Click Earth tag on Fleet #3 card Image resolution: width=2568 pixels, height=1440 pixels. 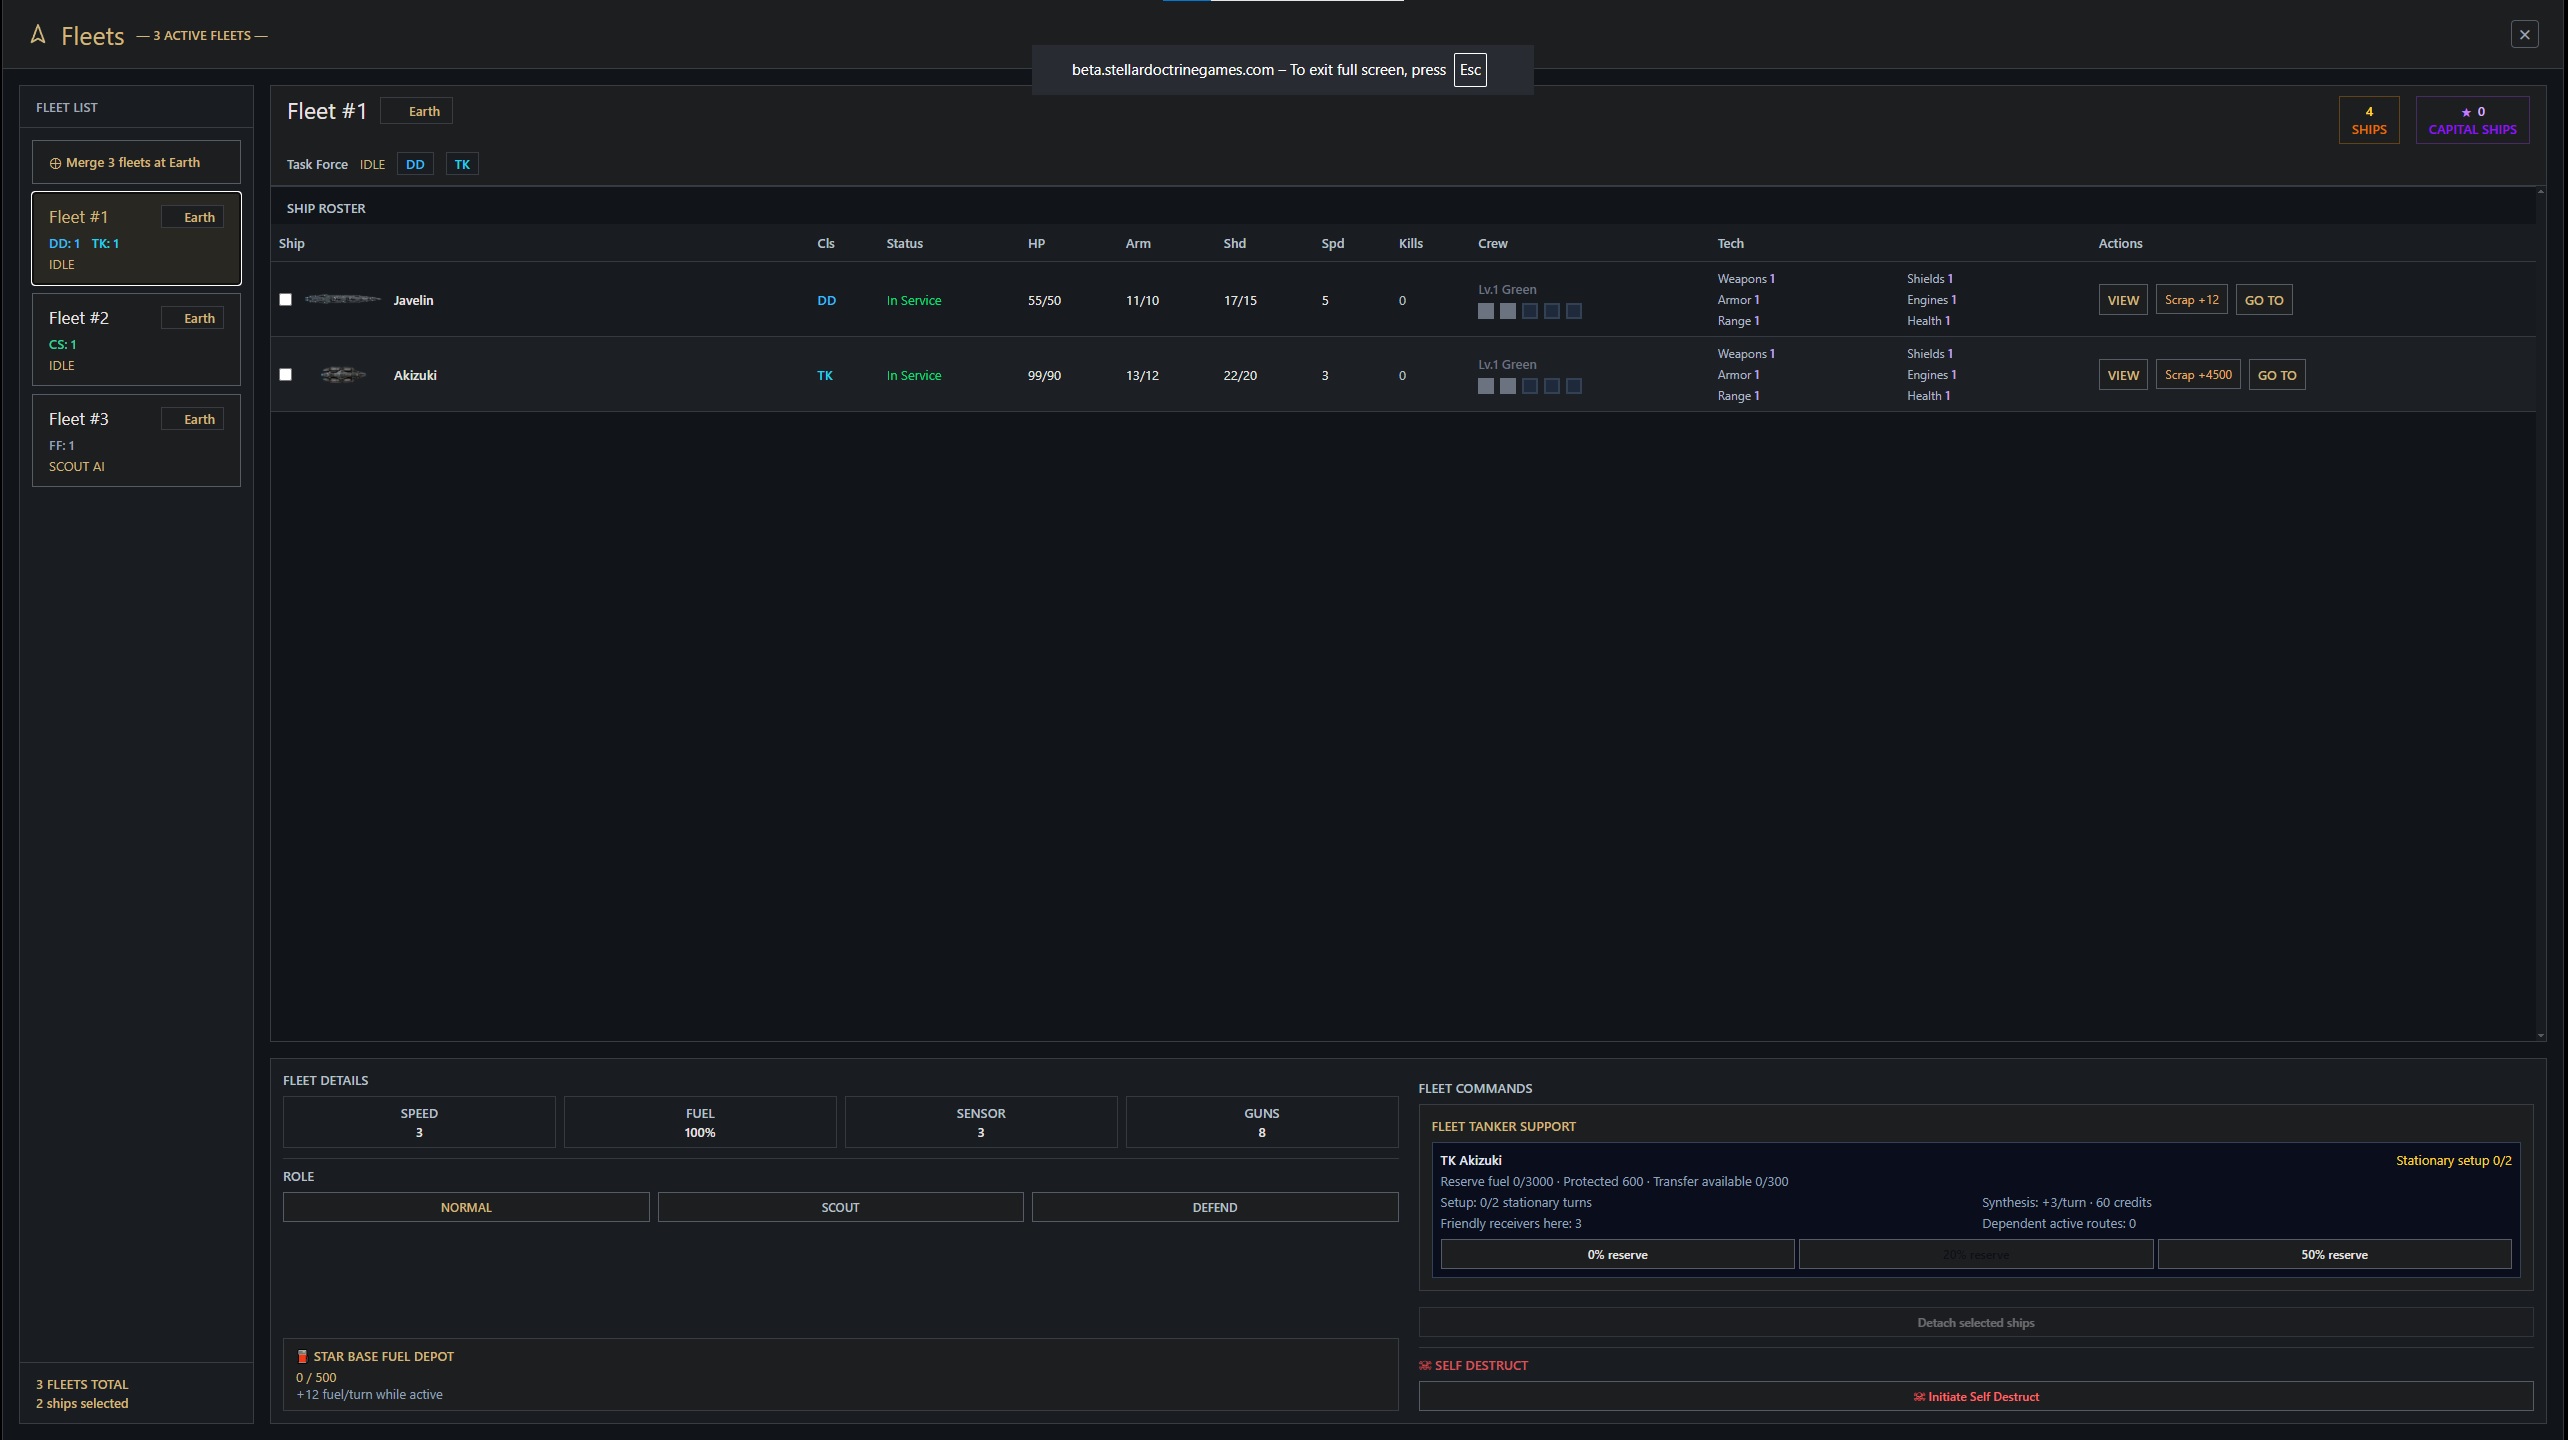pyautogui.click(x=192, y=419)
